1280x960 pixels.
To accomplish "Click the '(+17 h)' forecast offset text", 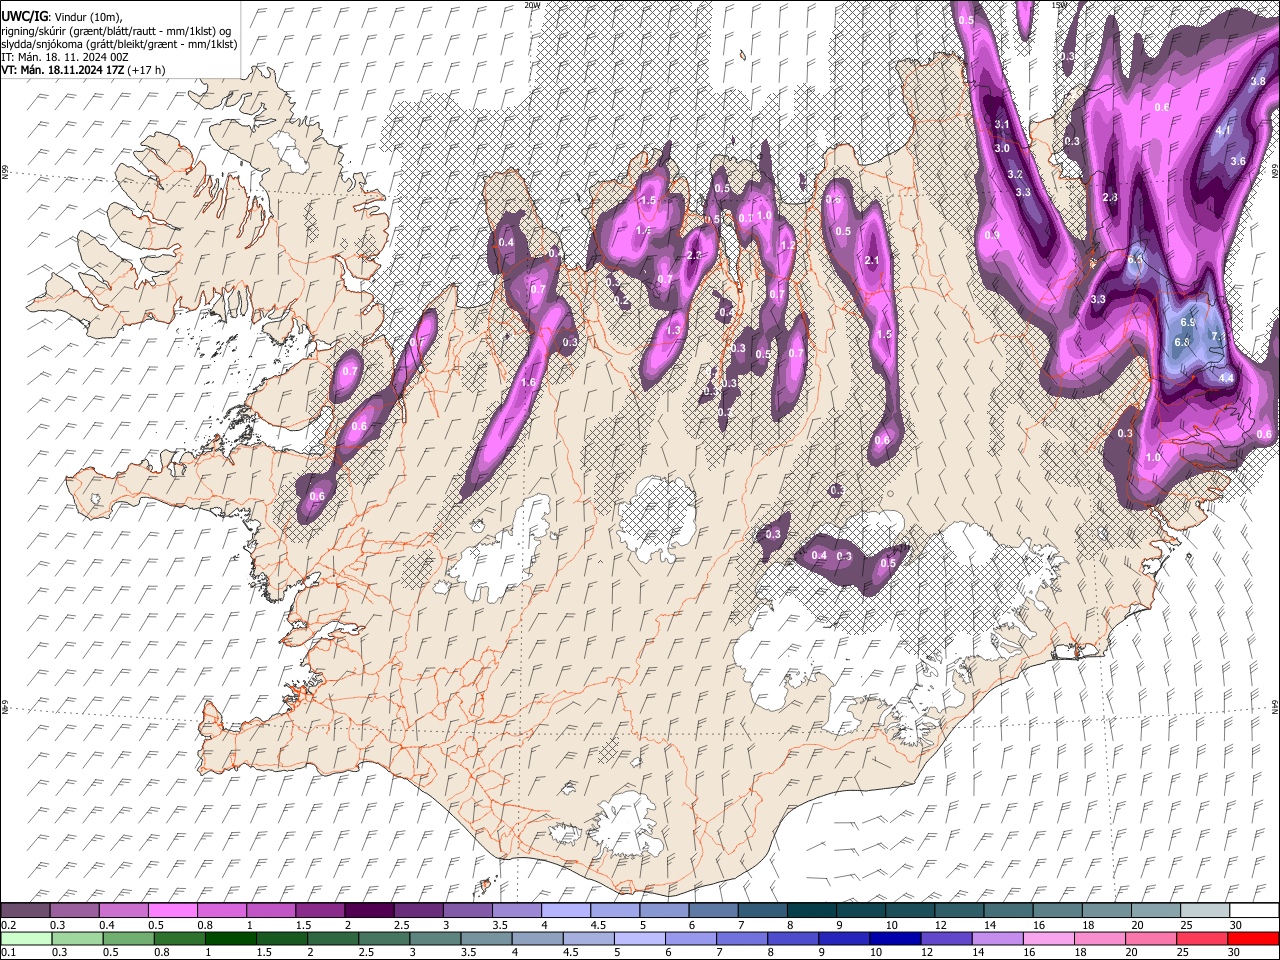I will click(147, 70).
